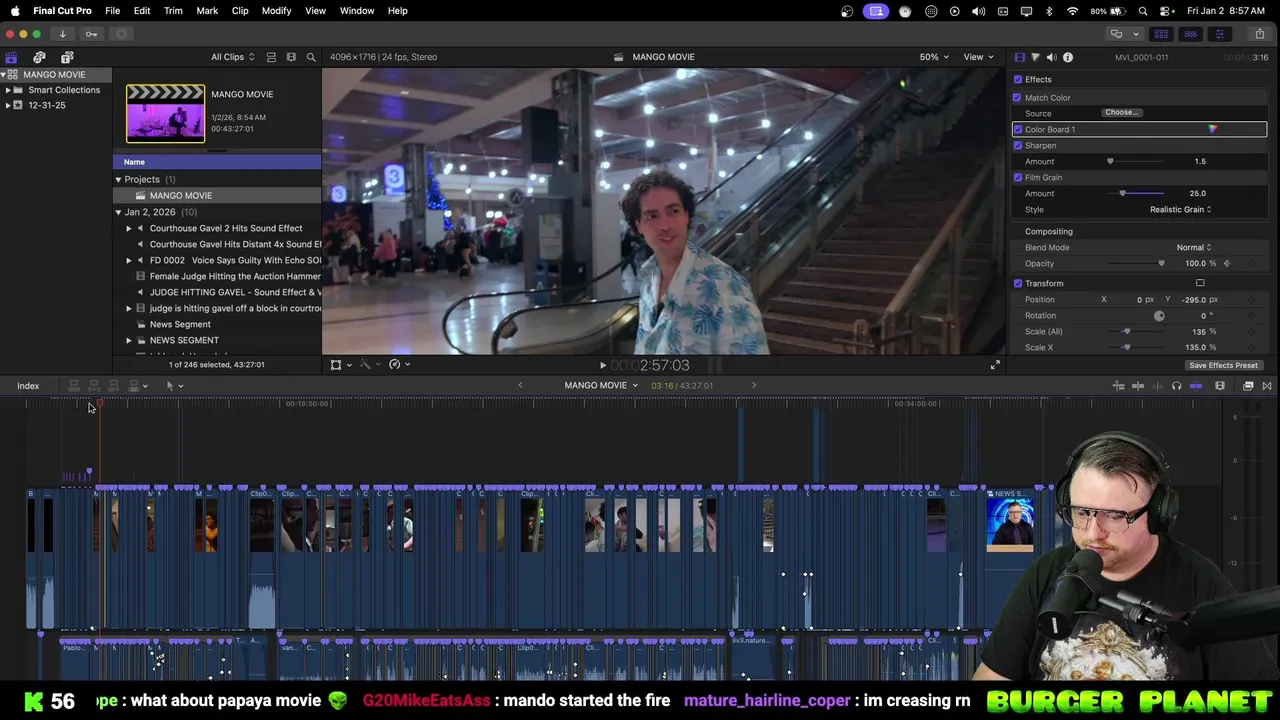Open the Blend Mode Normal dropdown

(x=1194, y=248)
